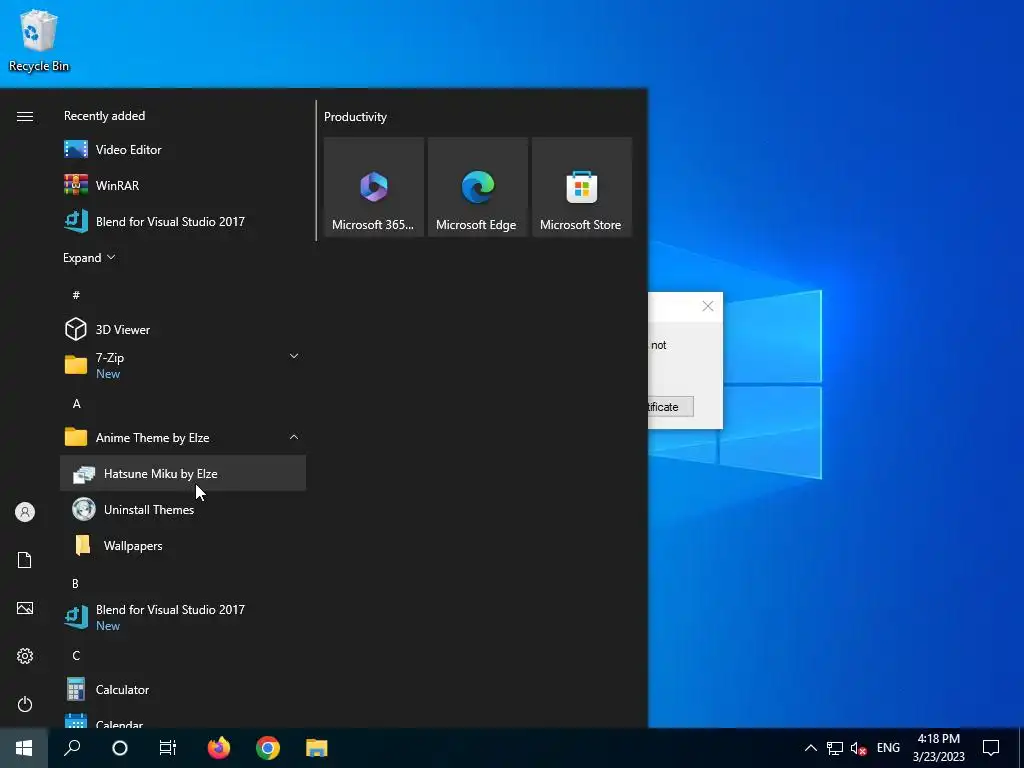Switch ENG input language
1024x768 pixels.
click(x=888, y=748)
